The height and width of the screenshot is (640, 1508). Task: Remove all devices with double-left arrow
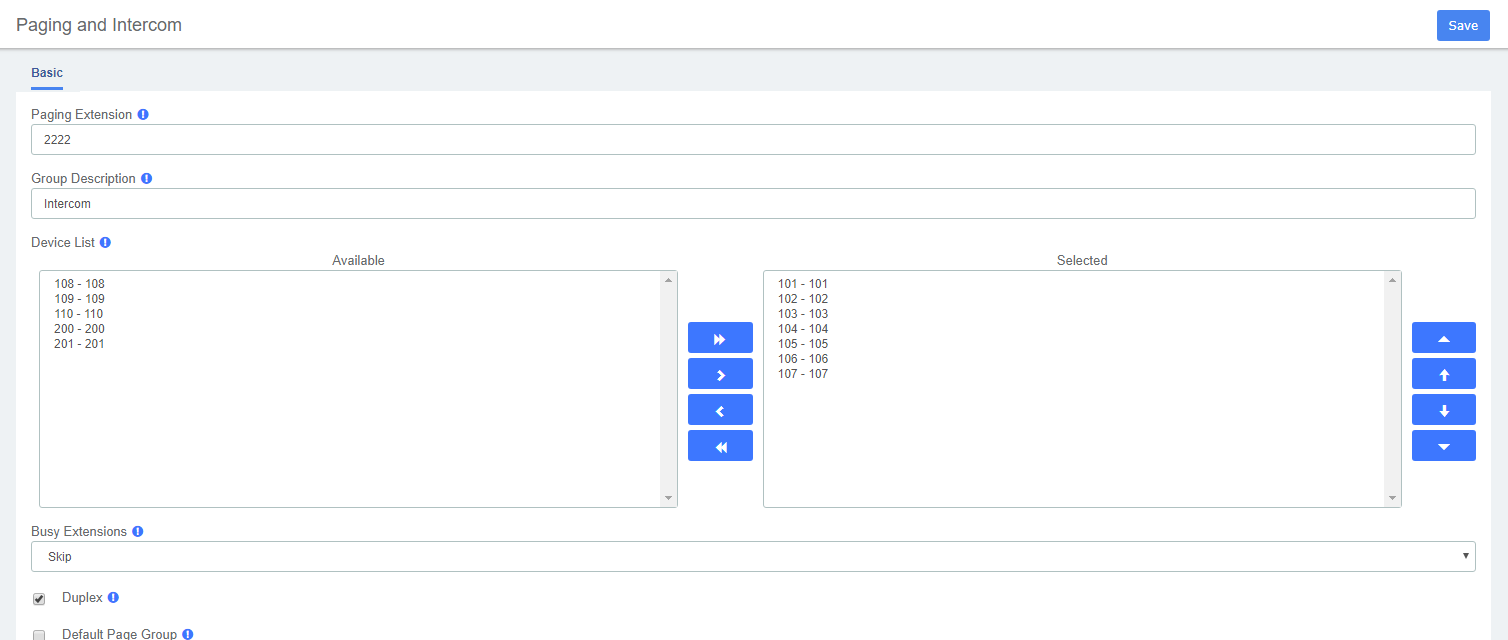point(720,446)
